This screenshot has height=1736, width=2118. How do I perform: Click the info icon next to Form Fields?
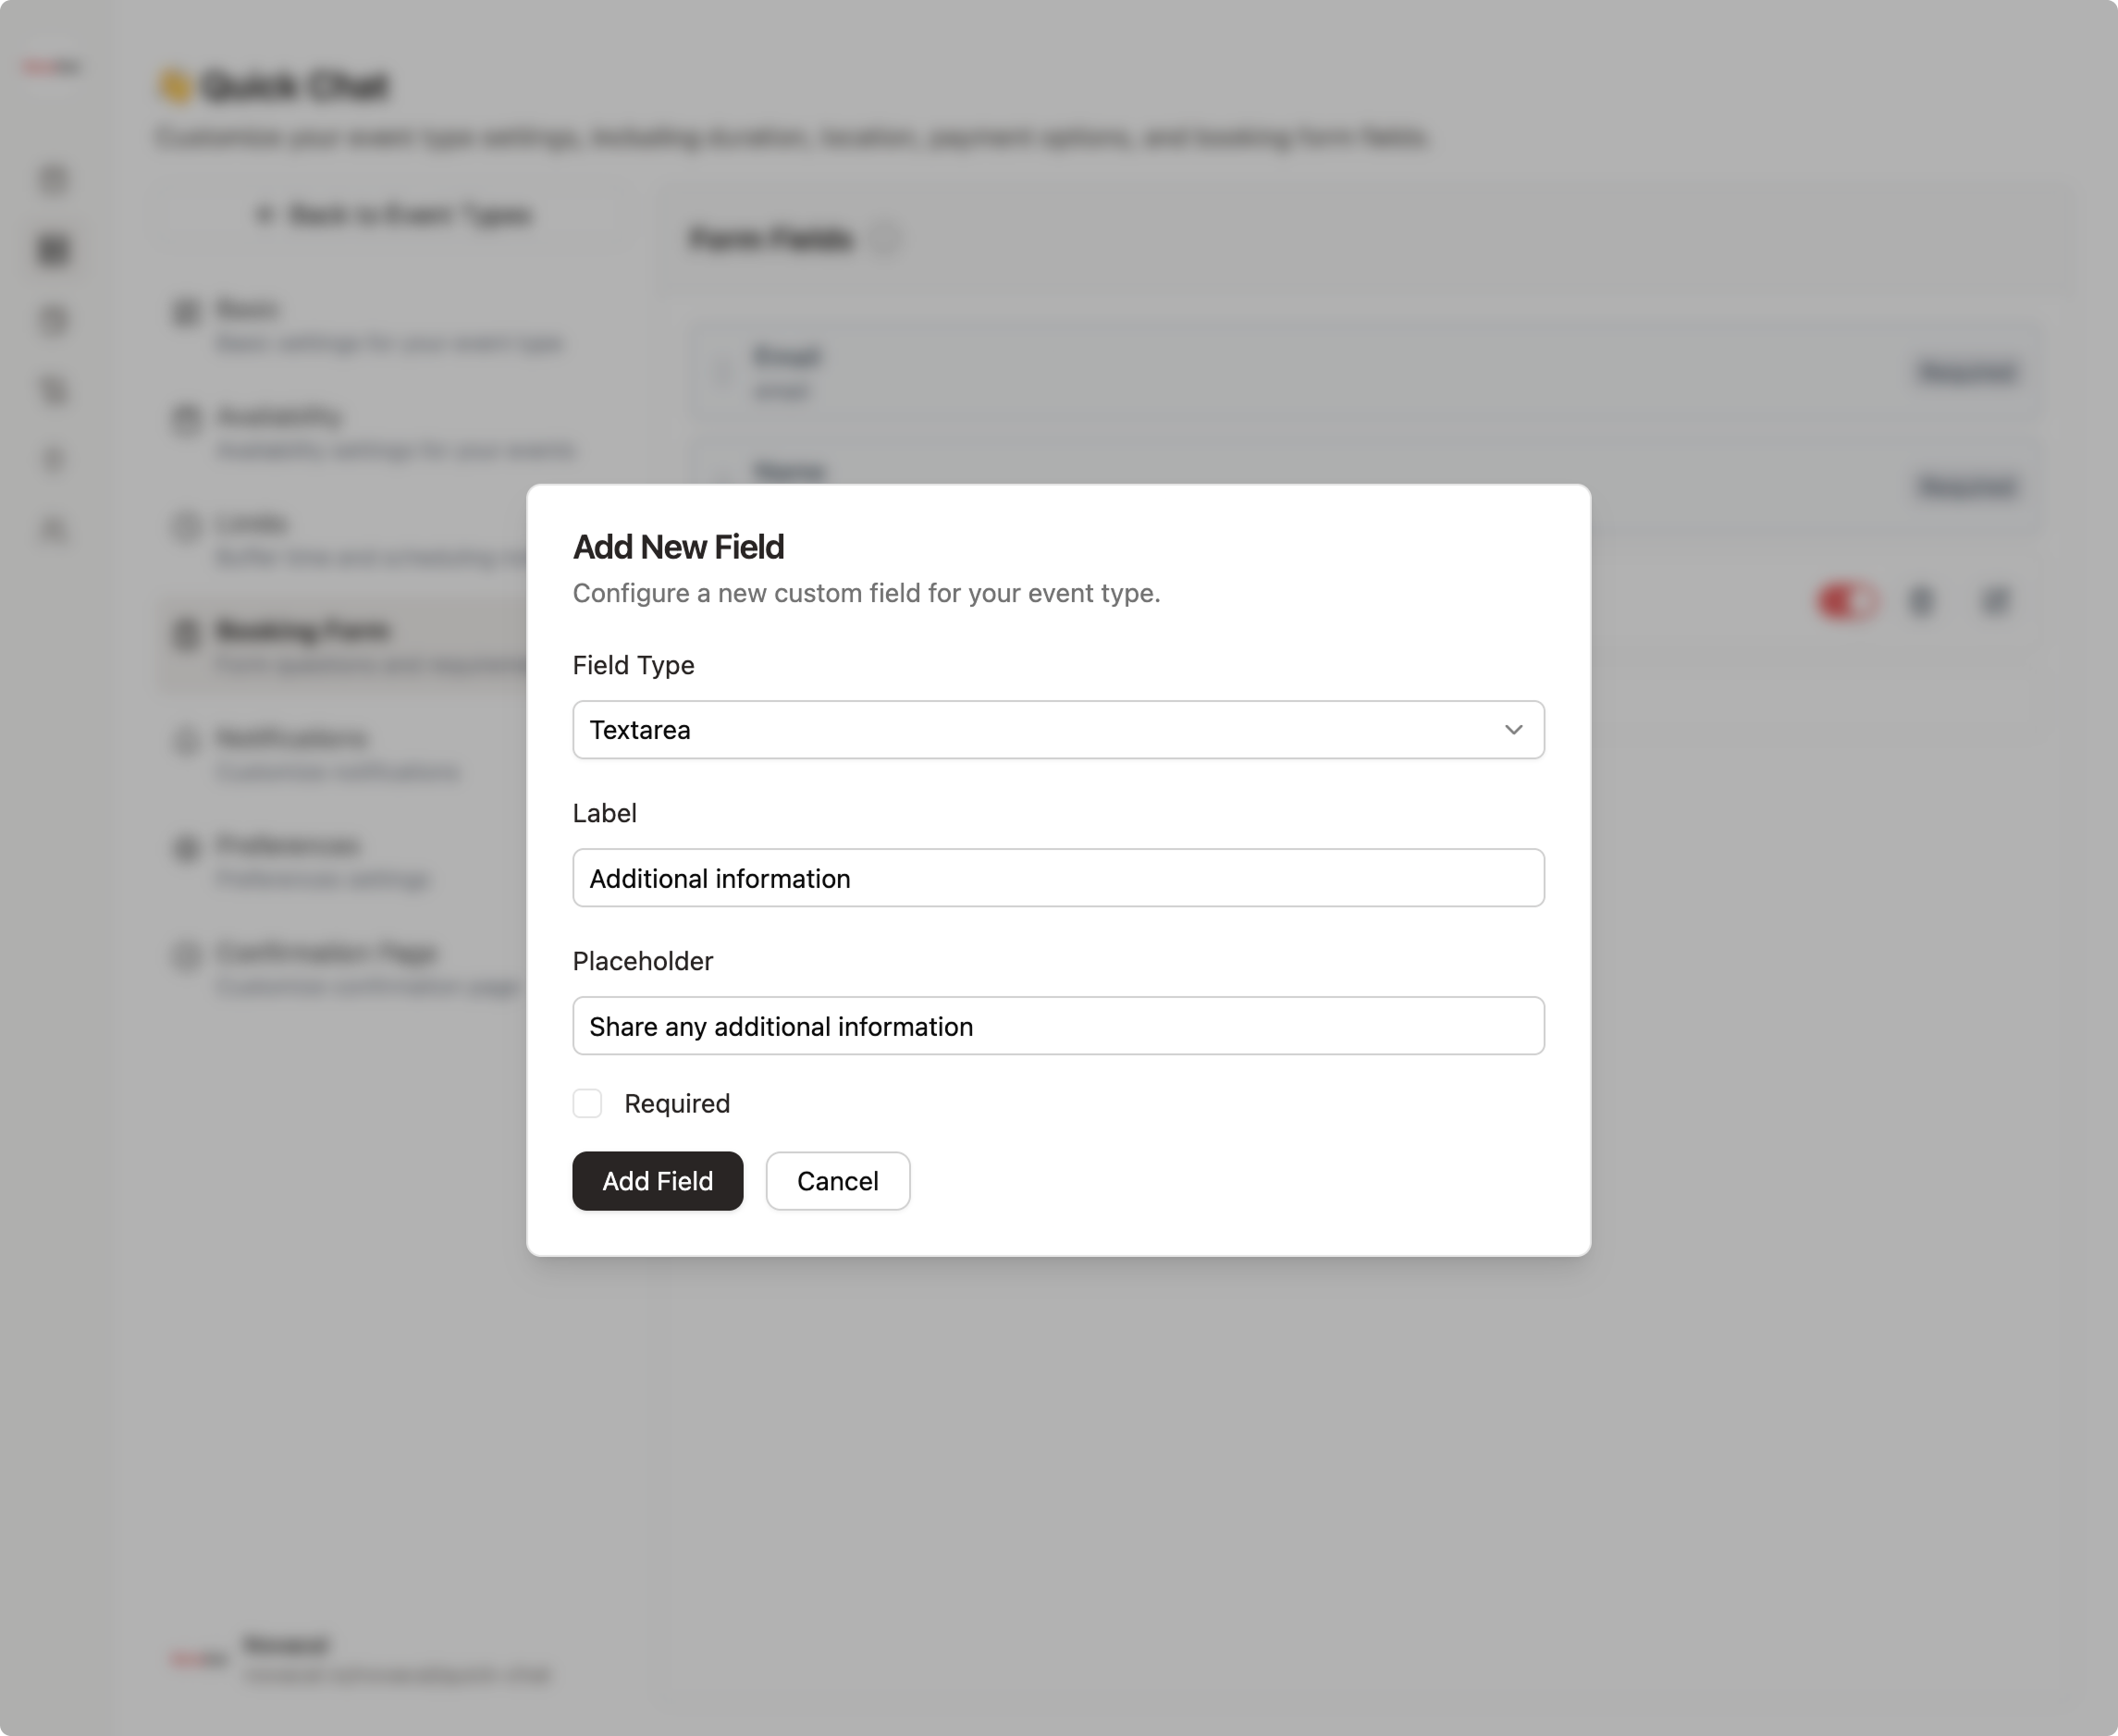click(x=886, y=239)
